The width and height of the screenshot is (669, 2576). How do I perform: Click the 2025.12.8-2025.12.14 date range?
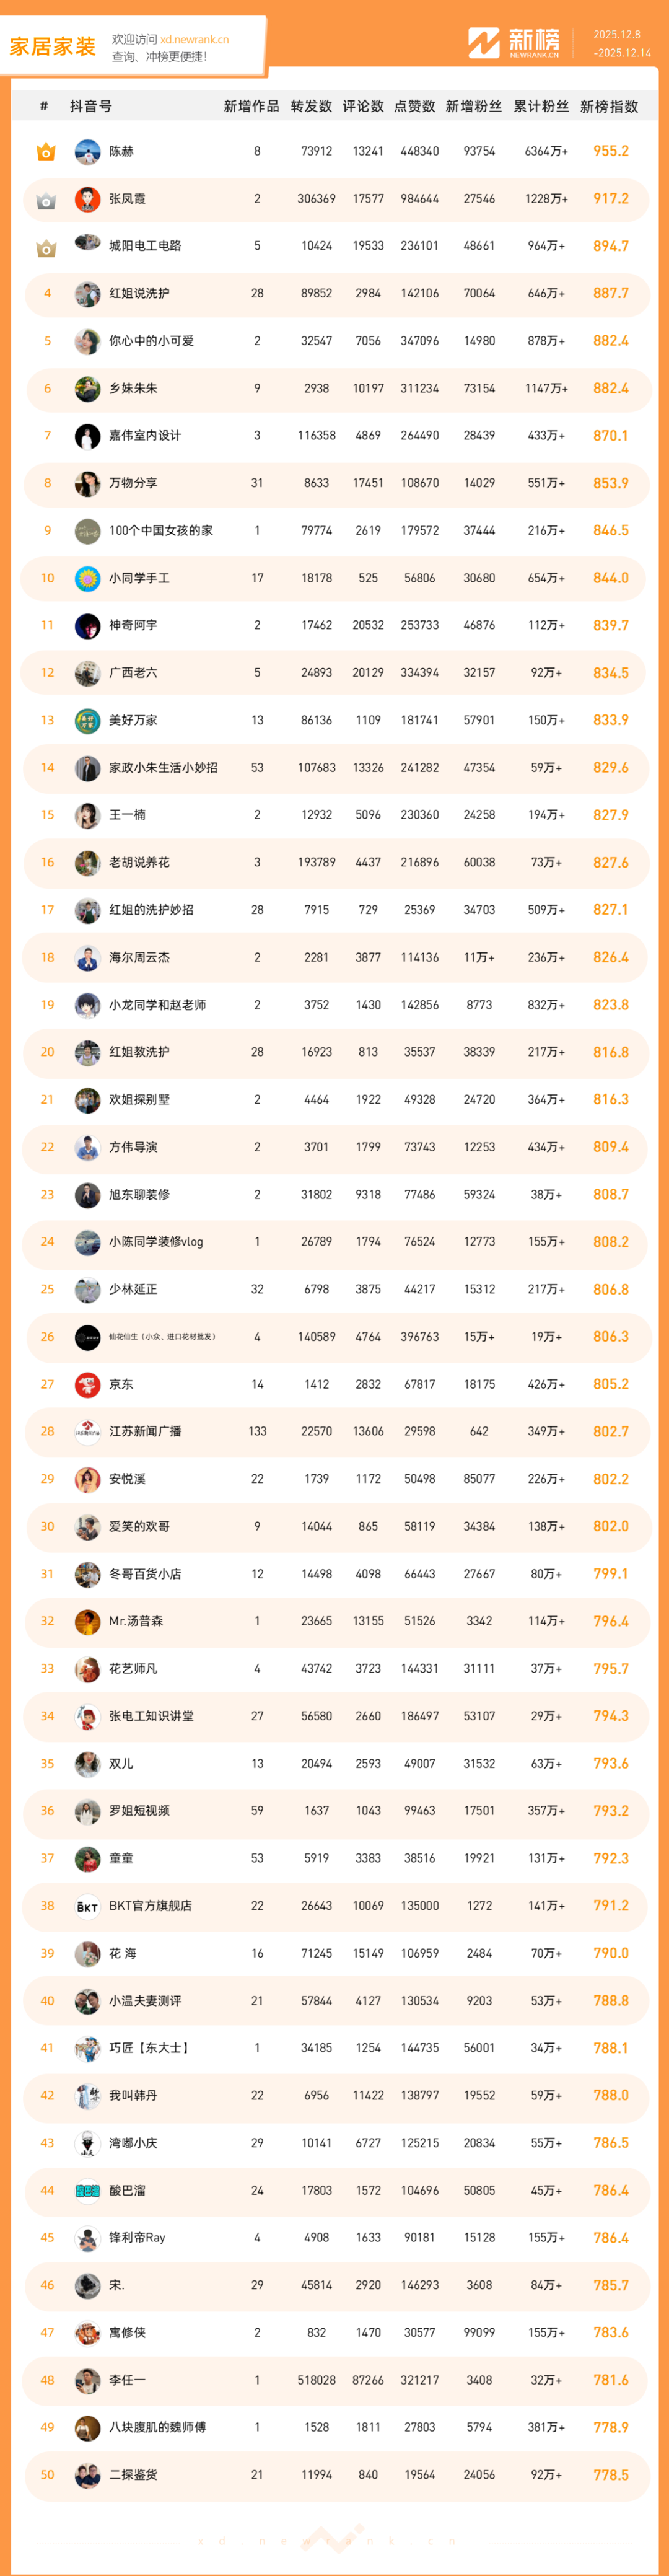pyautogui.click(x=621, y=44)
